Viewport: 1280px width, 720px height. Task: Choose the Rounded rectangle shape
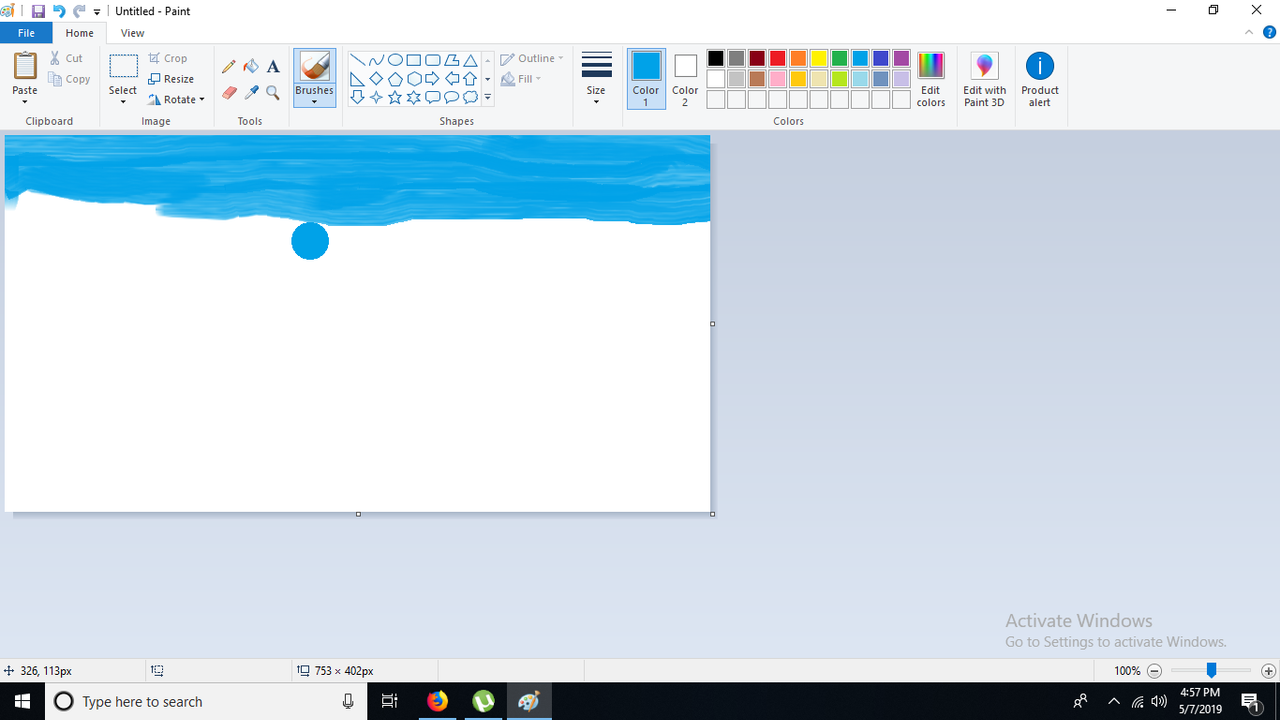pyautogui.click(x=432, y=60)
